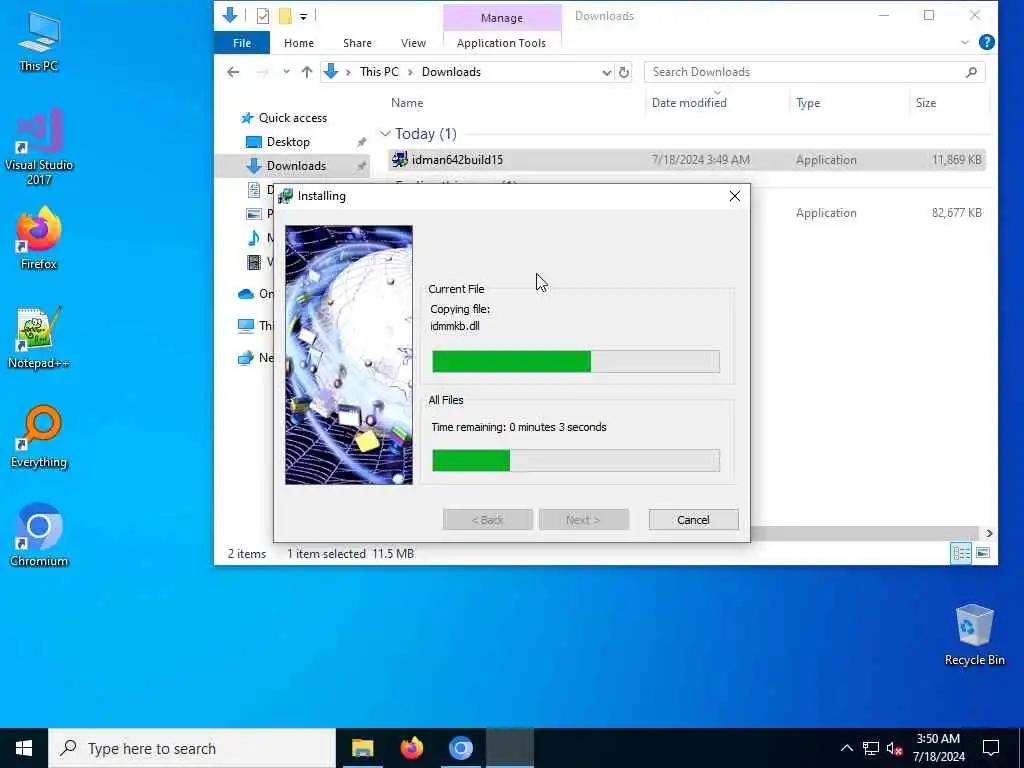Image resolution: width=1024 pixels, height=768 pixels.
Task: Sort by the Size column
Action: 925,103
